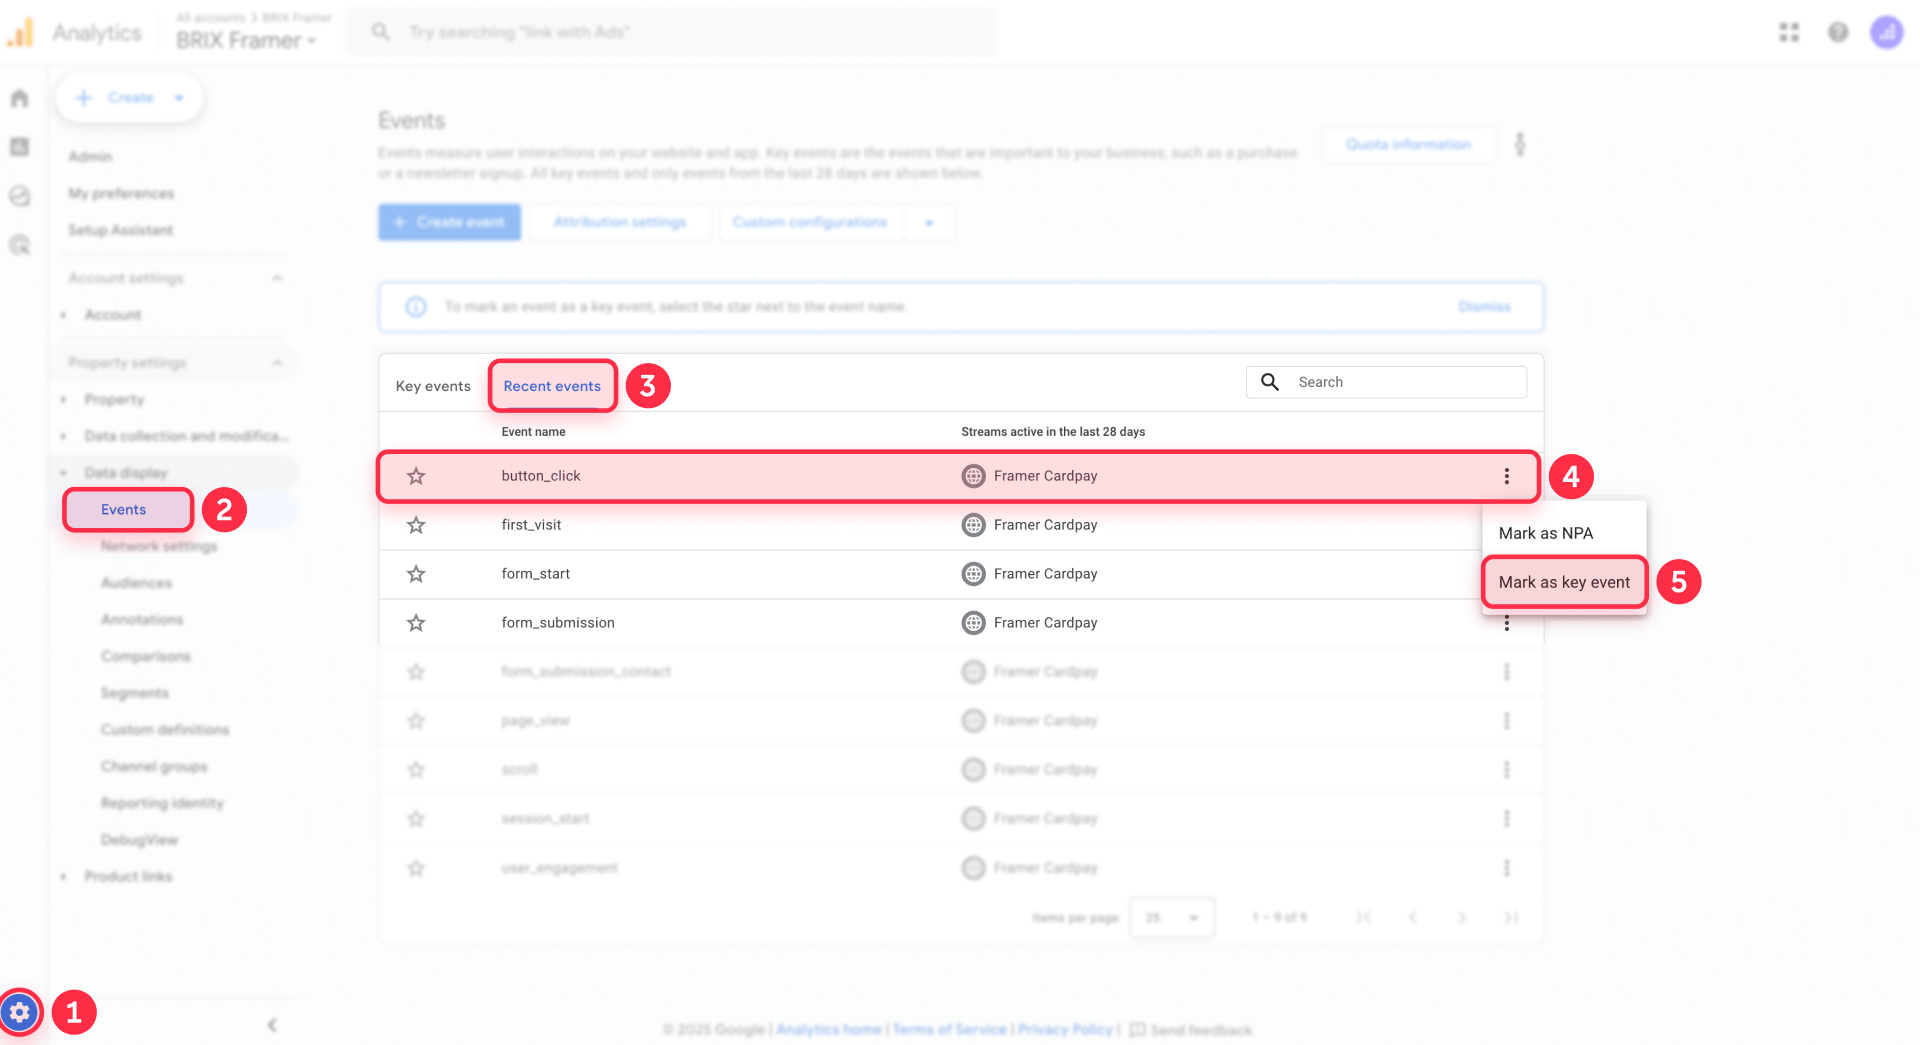The image size is (1920, 1045).
Task: Open more options for form_submission row
Action: pos(1506,624)
